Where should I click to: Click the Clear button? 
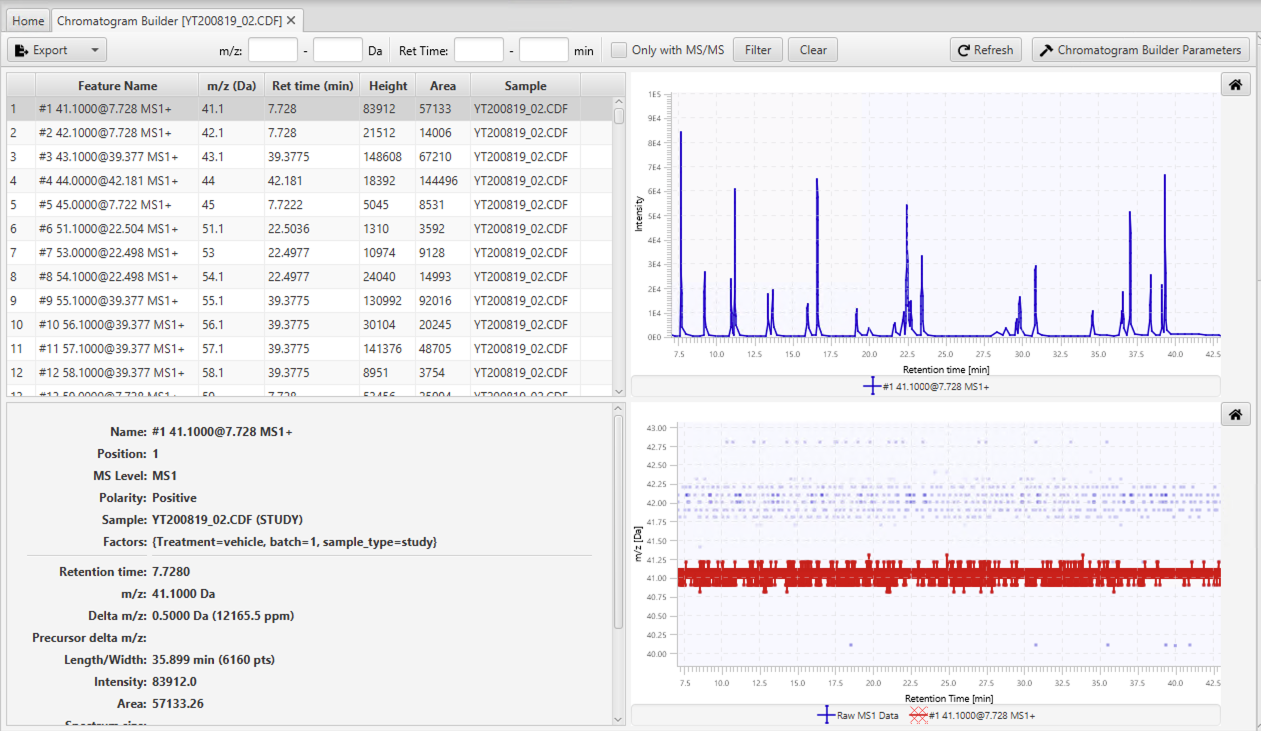[813, 50]
